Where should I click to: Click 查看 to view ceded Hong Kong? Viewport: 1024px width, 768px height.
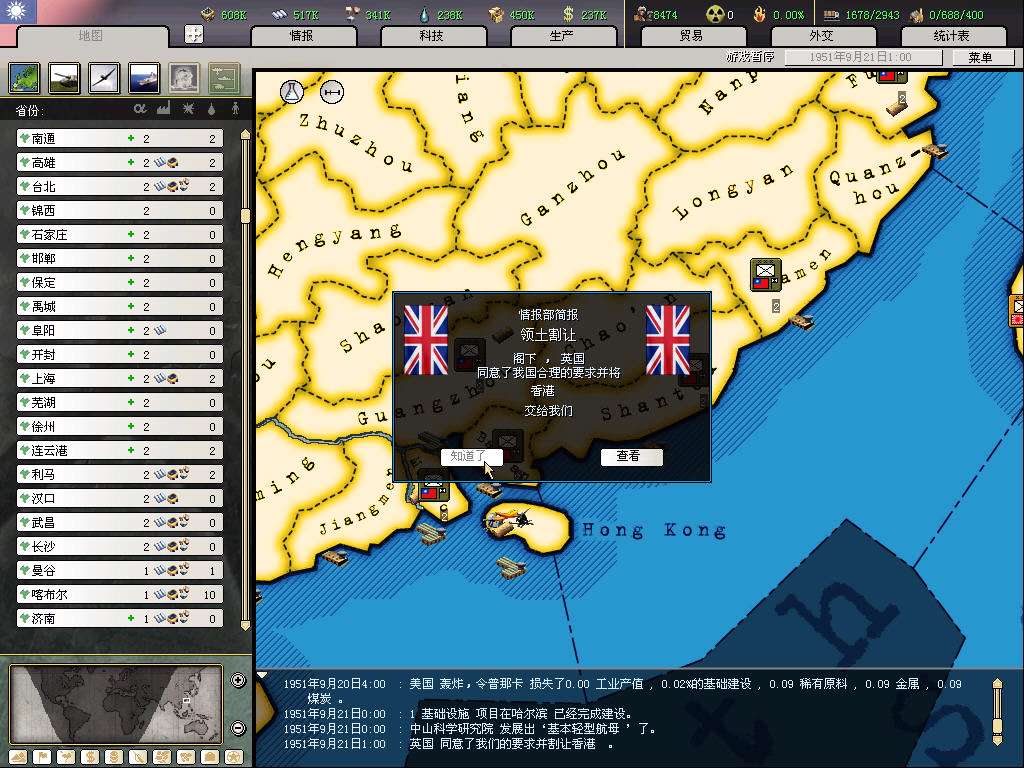630,456
